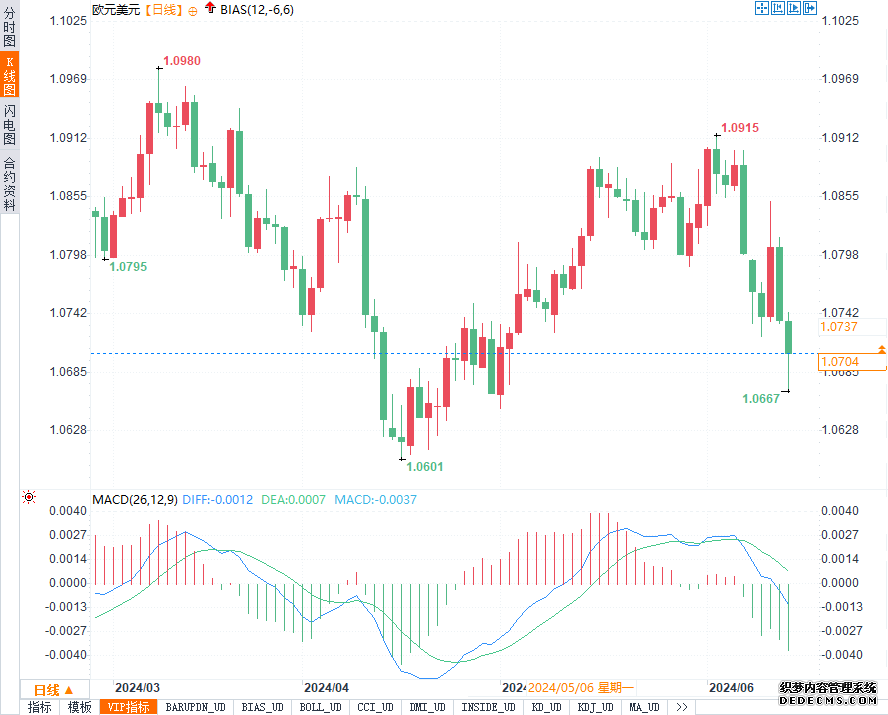888x715 pixels.
Task: Click the 2024/04 timeline label
Action: [326, 688]
